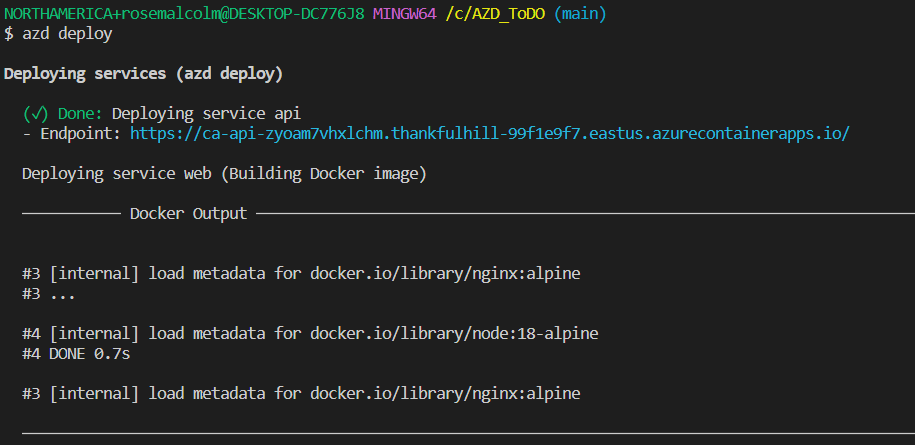Click the node:18-alpine load metadata line
915x445 pixels.
[x=310, y=334]
